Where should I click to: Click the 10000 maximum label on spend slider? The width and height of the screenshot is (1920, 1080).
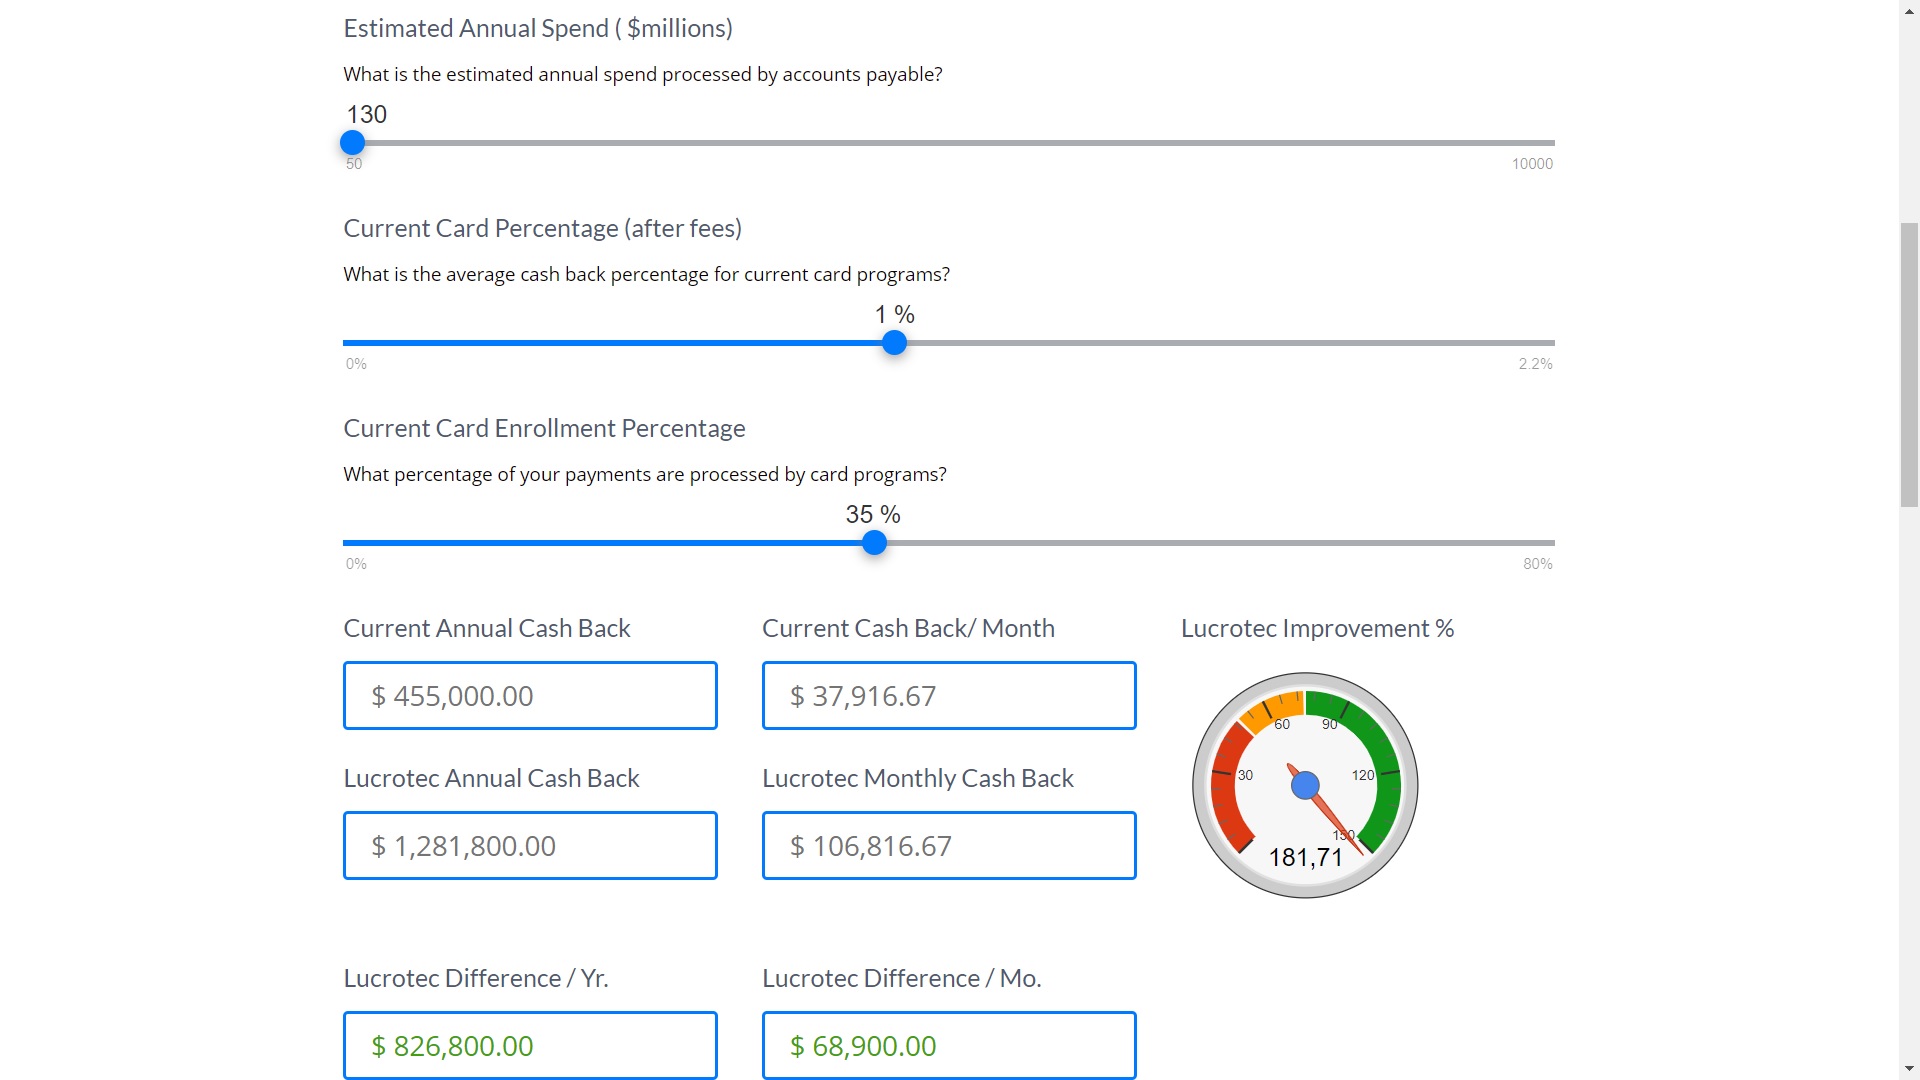tap(1532, 164)
